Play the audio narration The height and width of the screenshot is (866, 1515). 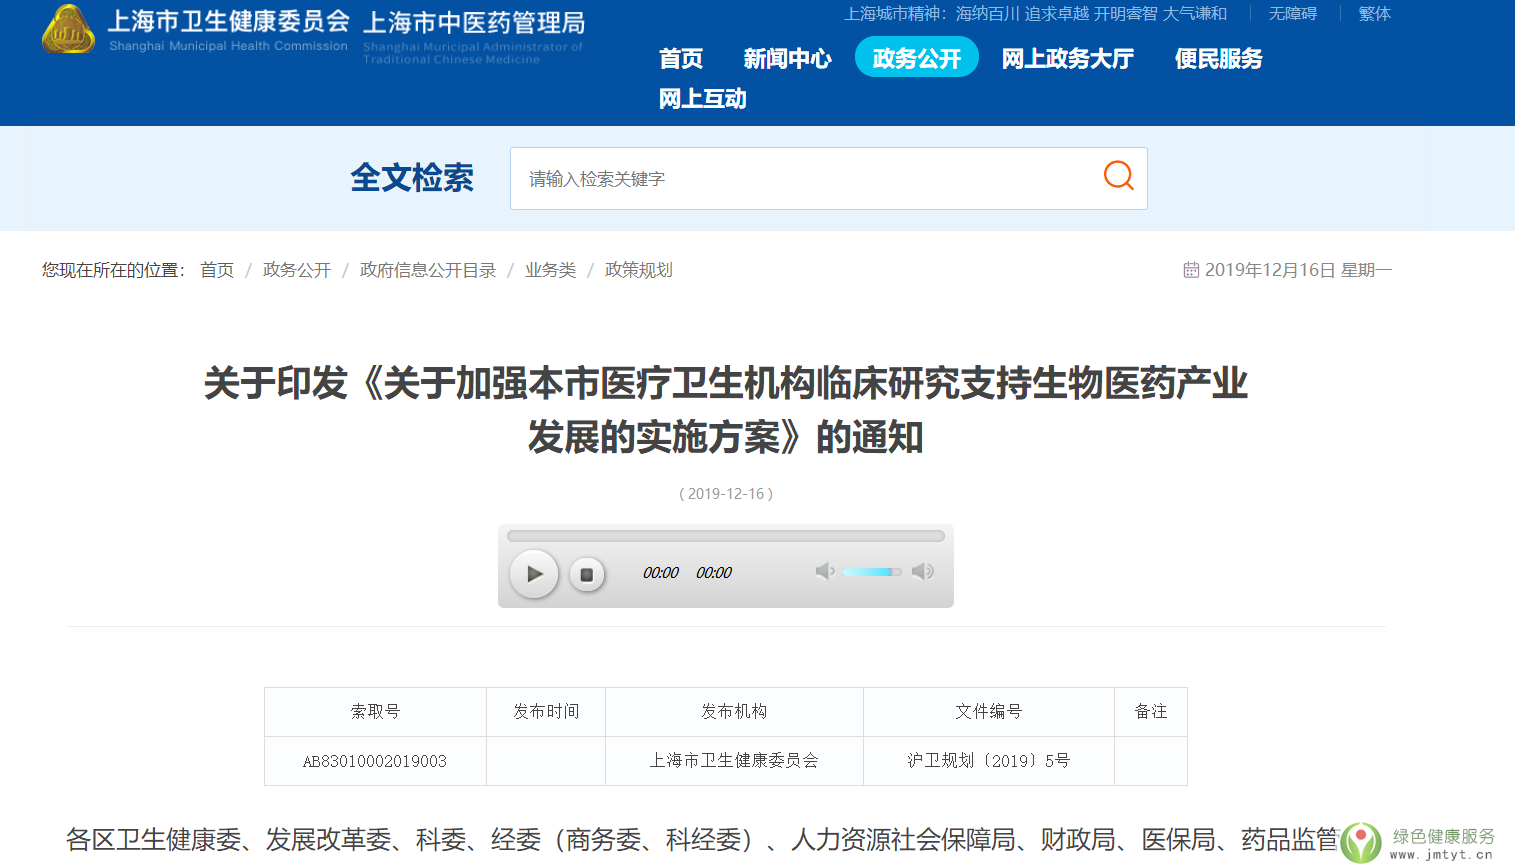point(534,574)
